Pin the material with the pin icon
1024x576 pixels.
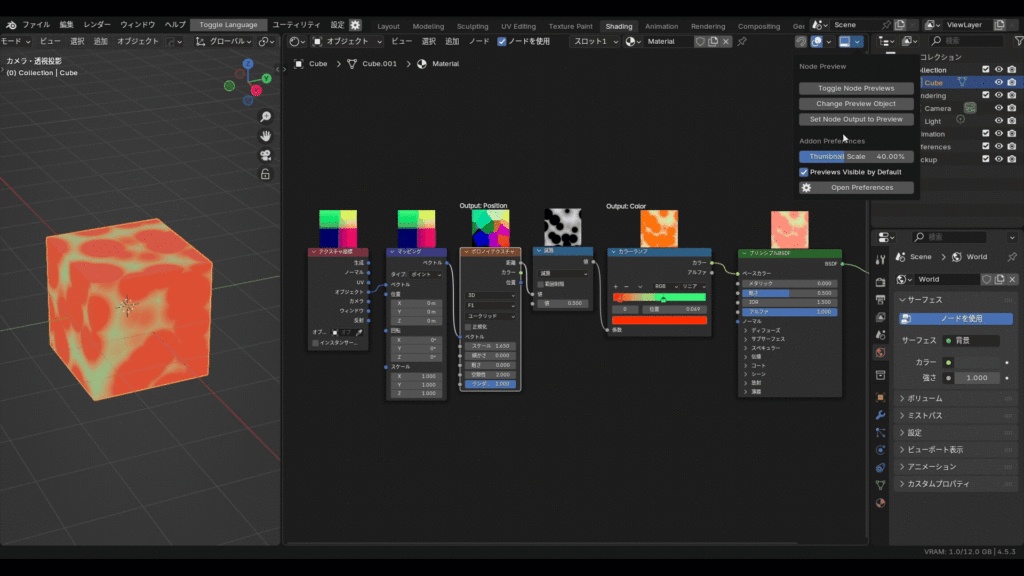[x=742, y=42]
